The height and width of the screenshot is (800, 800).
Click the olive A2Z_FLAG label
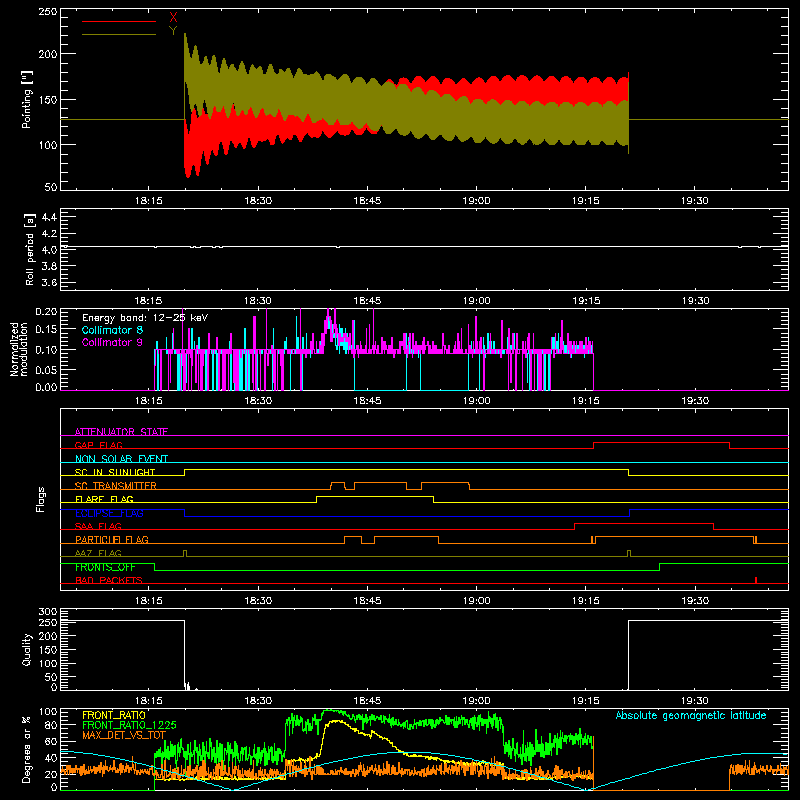pyautogui.click(x=98, y=553)
